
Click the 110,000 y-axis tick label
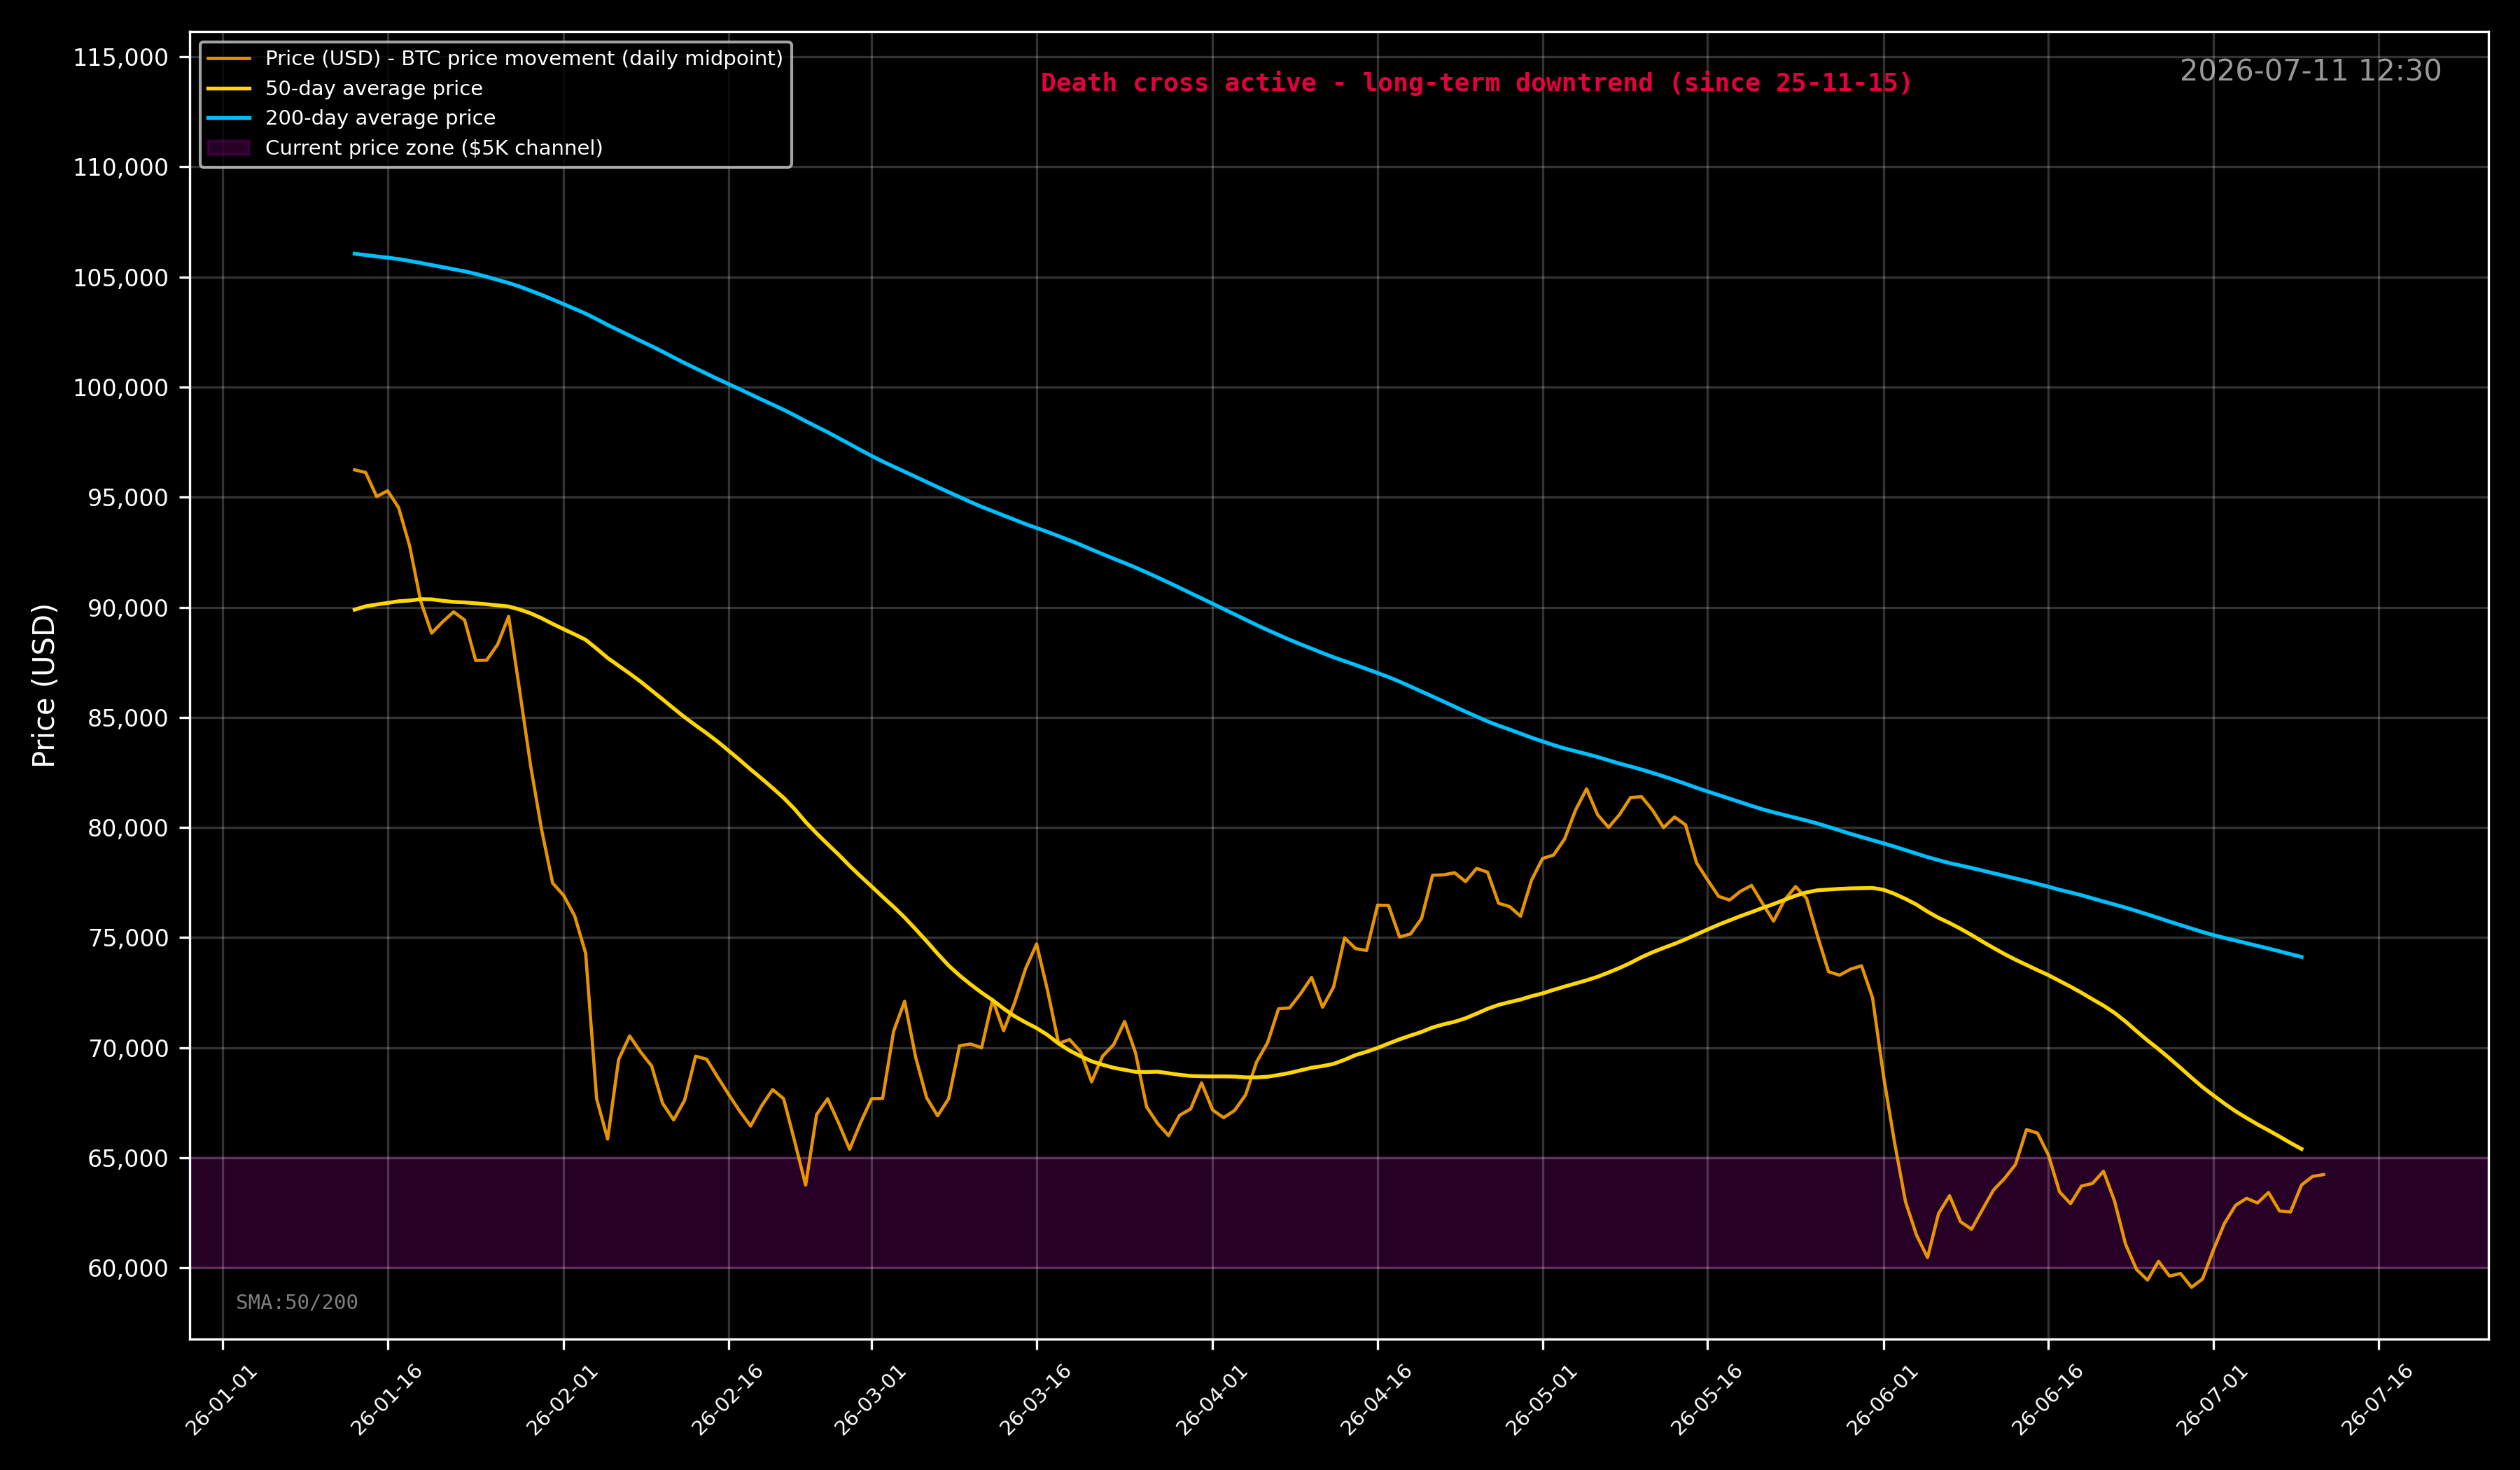point(121,168)
